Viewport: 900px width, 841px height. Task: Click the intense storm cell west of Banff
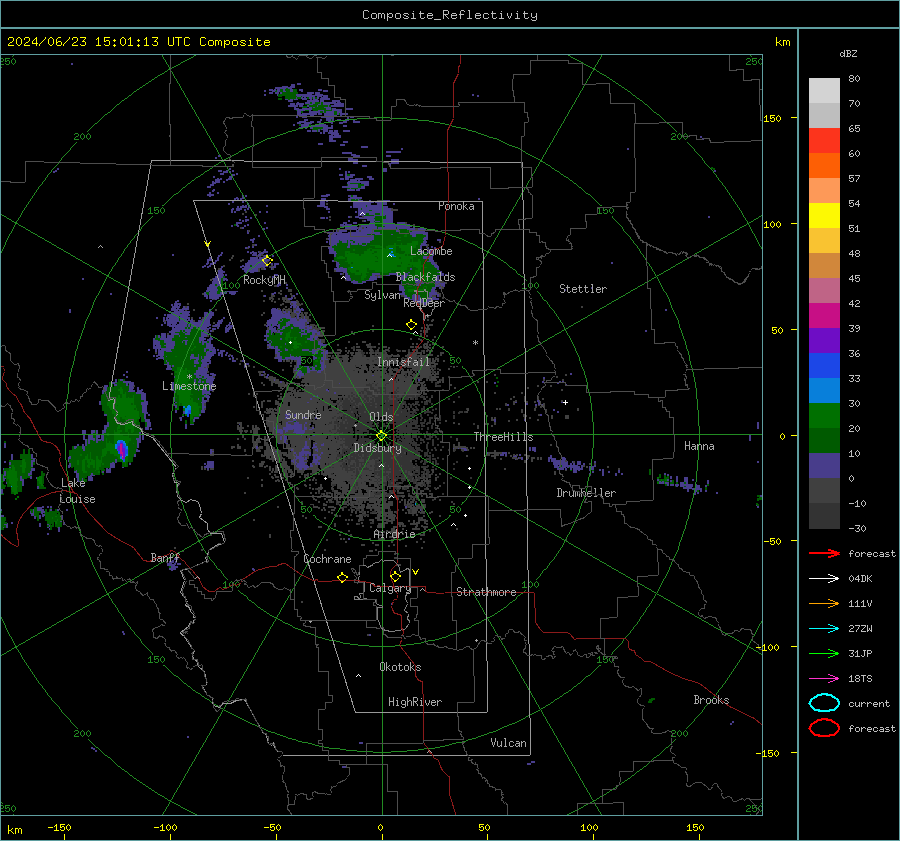[122, 449]
